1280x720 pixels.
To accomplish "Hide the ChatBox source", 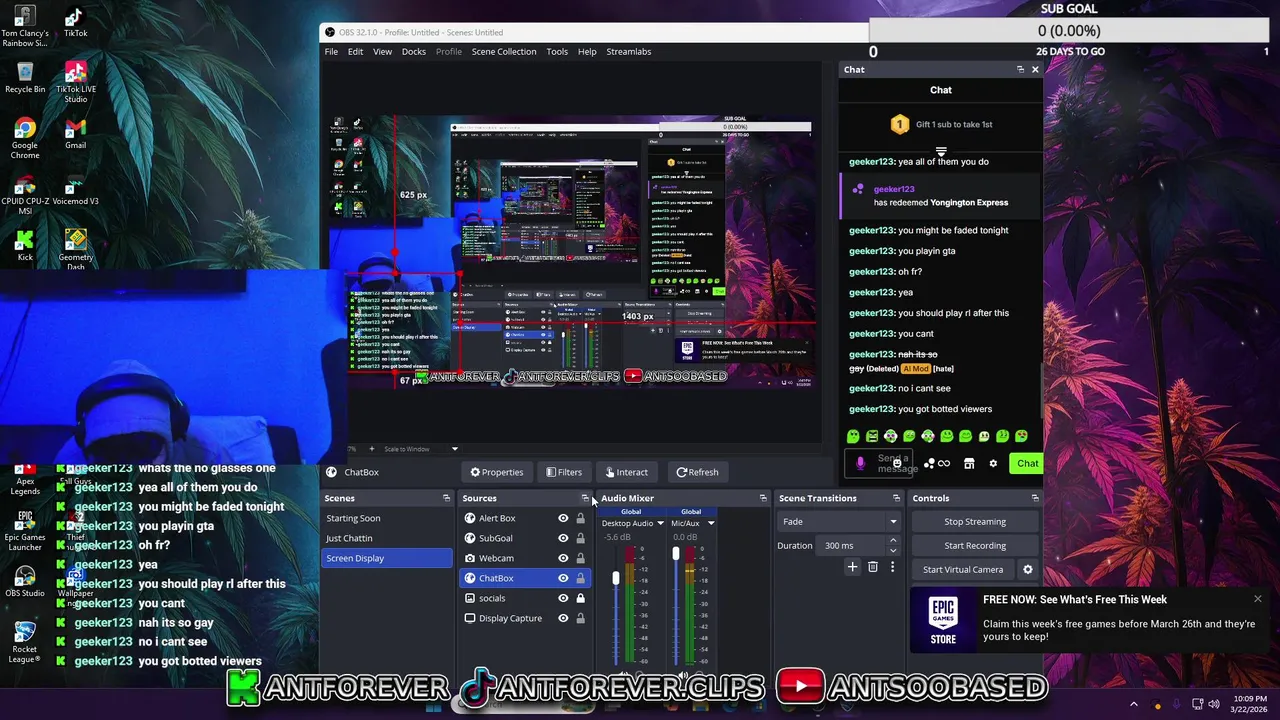I will [x=563, y=578].
